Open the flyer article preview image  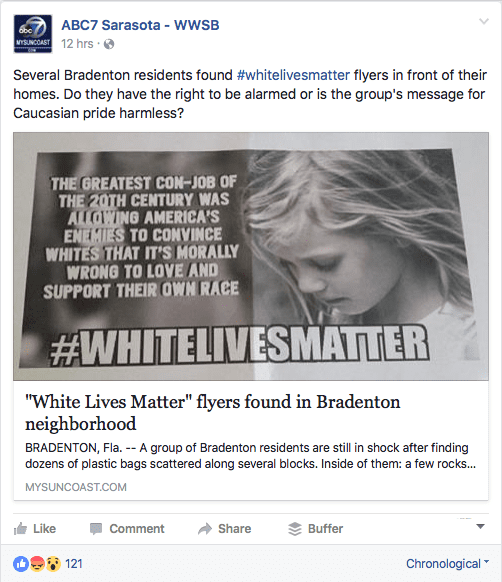pyautogui.click(x=251, y=256)
